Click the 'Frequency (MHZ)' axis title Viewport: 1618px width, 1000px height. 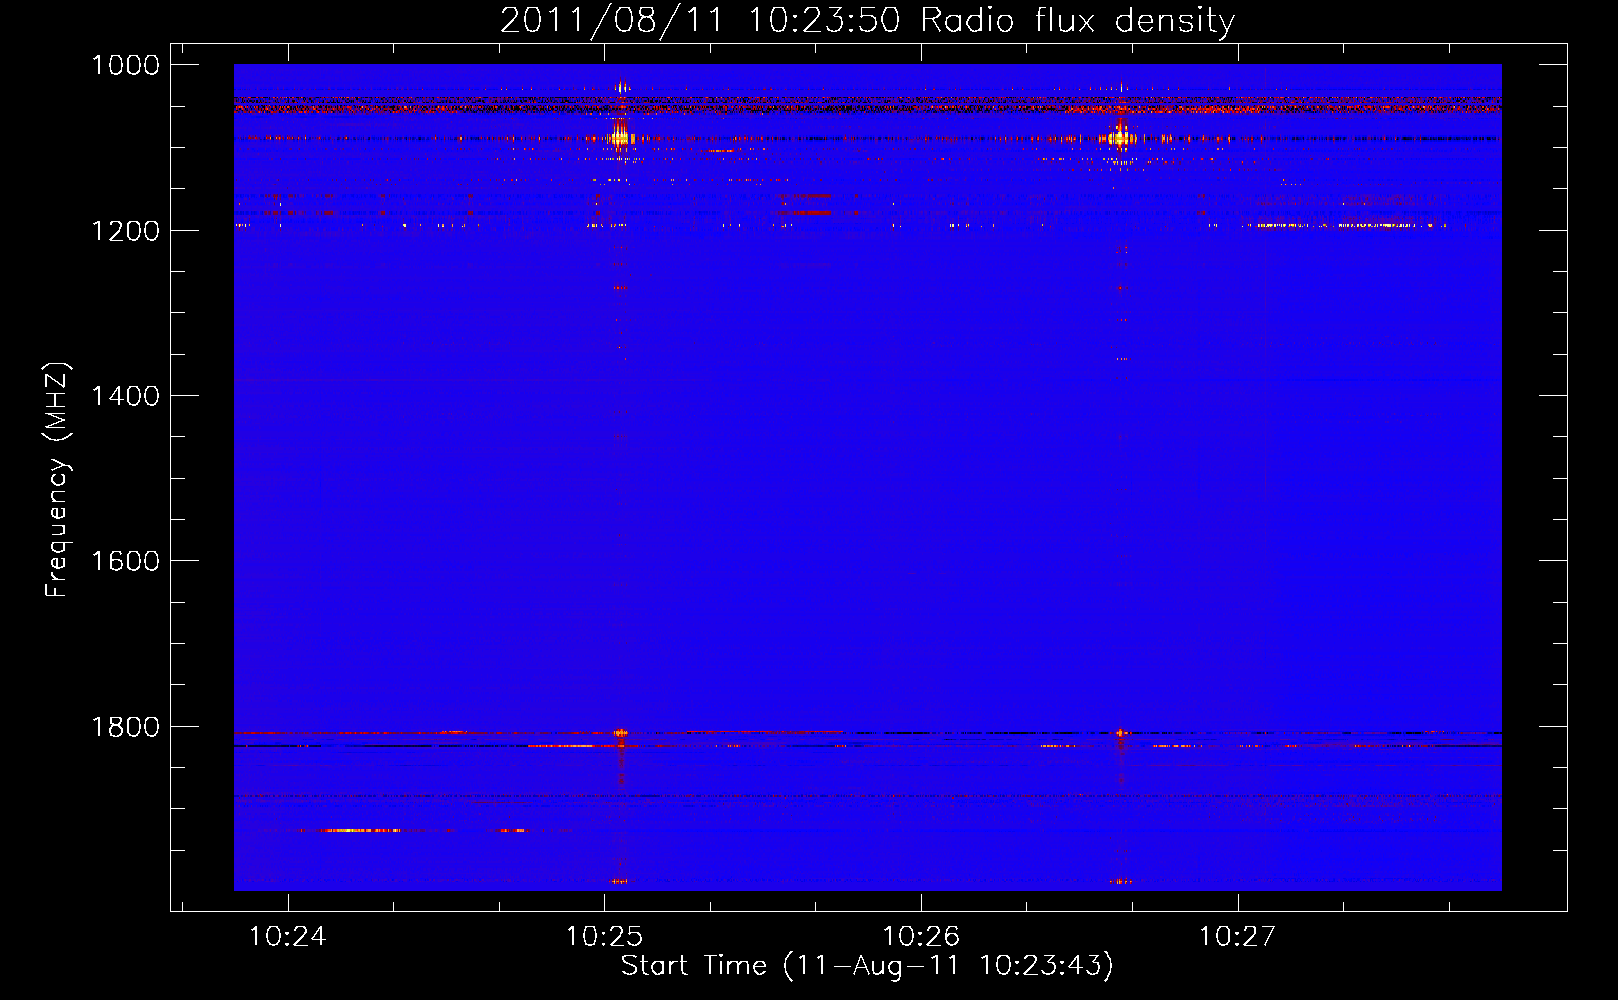pyautogui.click(x=57, y=480)
